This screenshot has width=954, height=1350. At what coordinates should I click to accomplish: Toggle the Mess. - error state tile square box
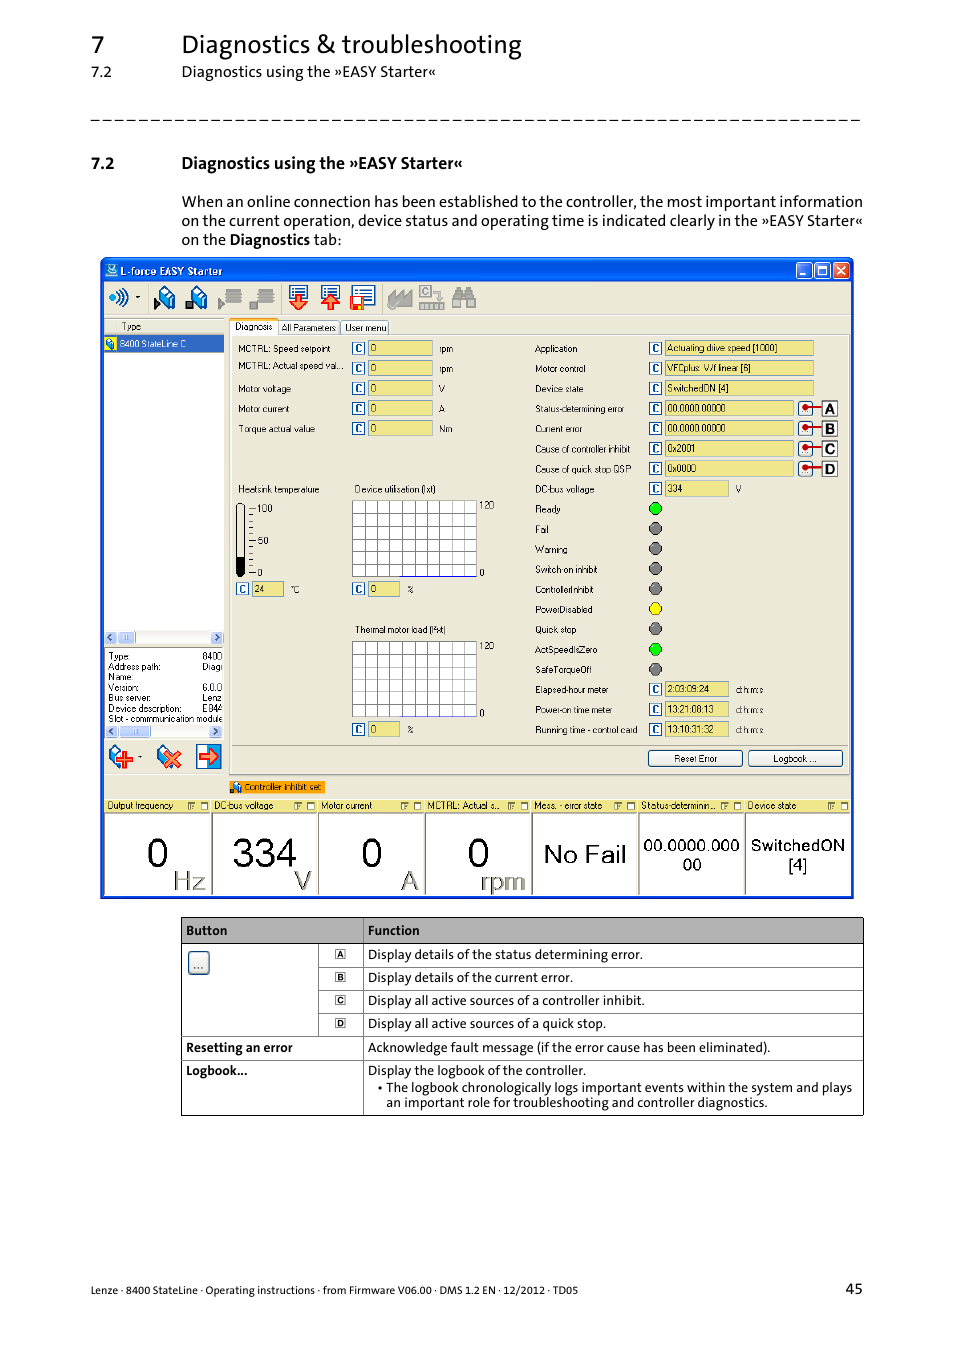pos(631,806)
